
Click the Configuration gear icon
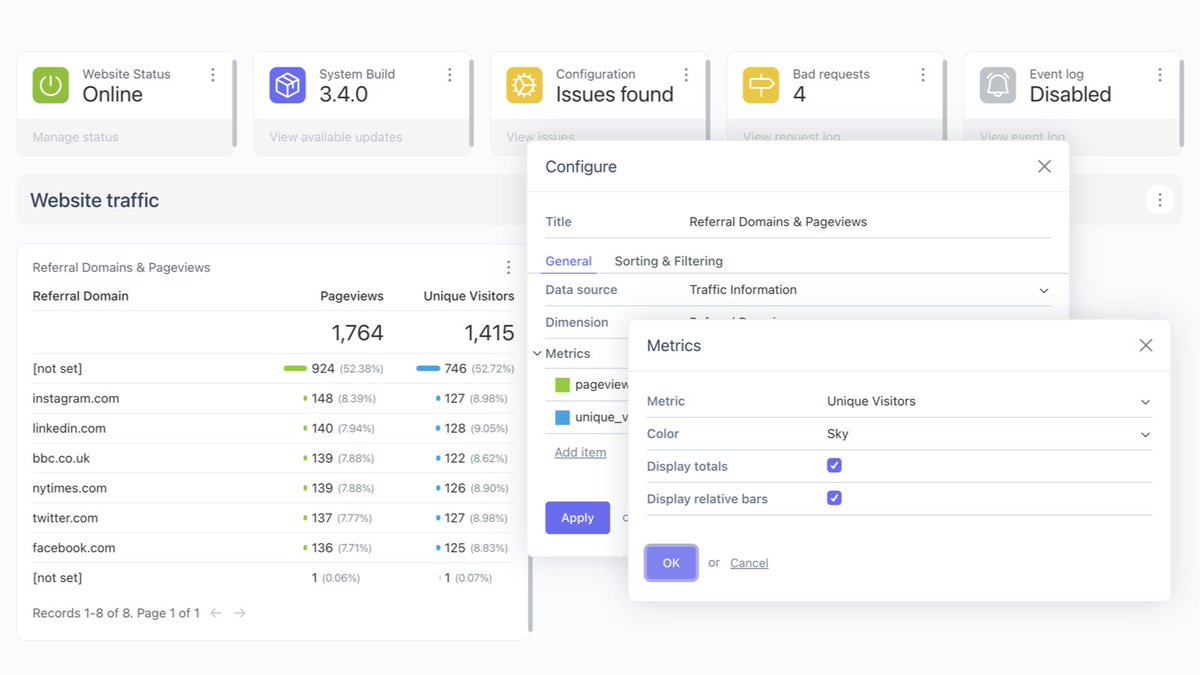[524, 85]
